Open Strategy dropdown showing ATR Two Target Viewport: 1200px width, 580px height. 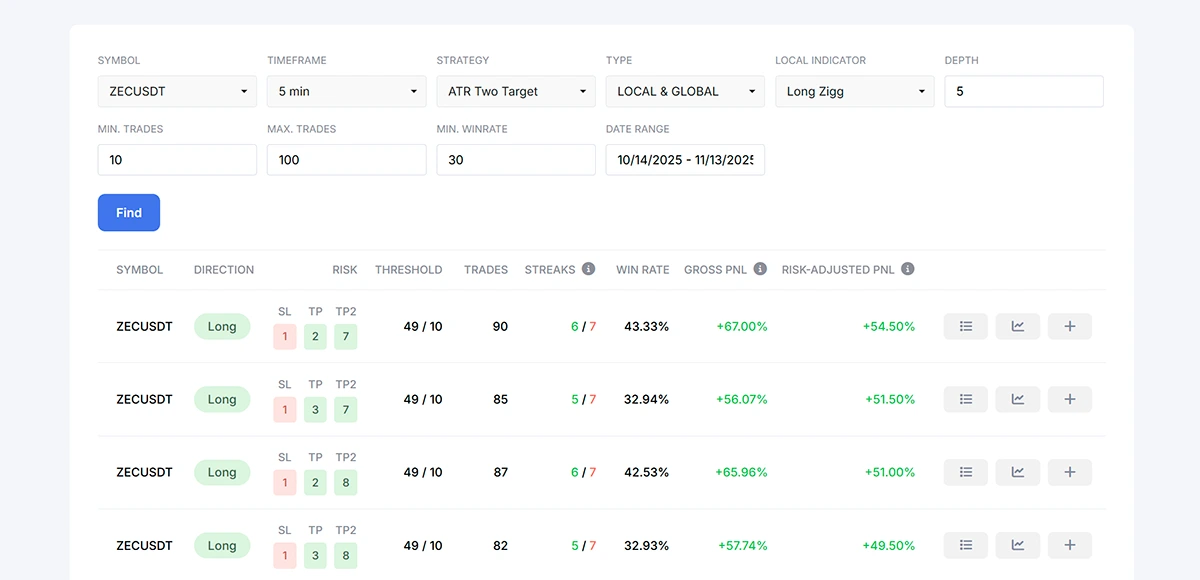pos(516,91)
